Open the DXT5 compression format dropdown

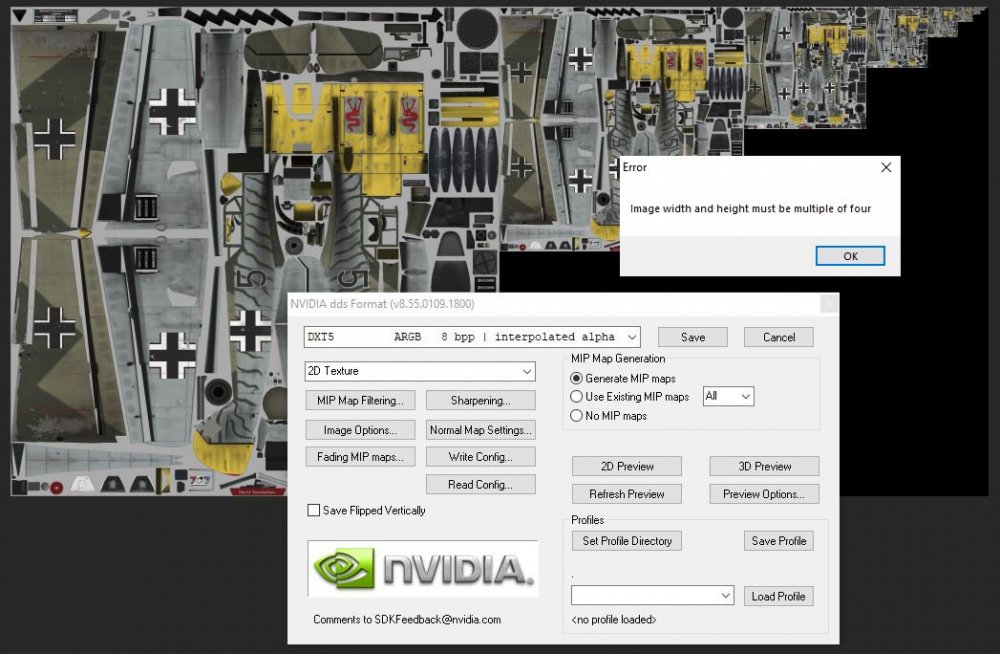coord(471,337)
